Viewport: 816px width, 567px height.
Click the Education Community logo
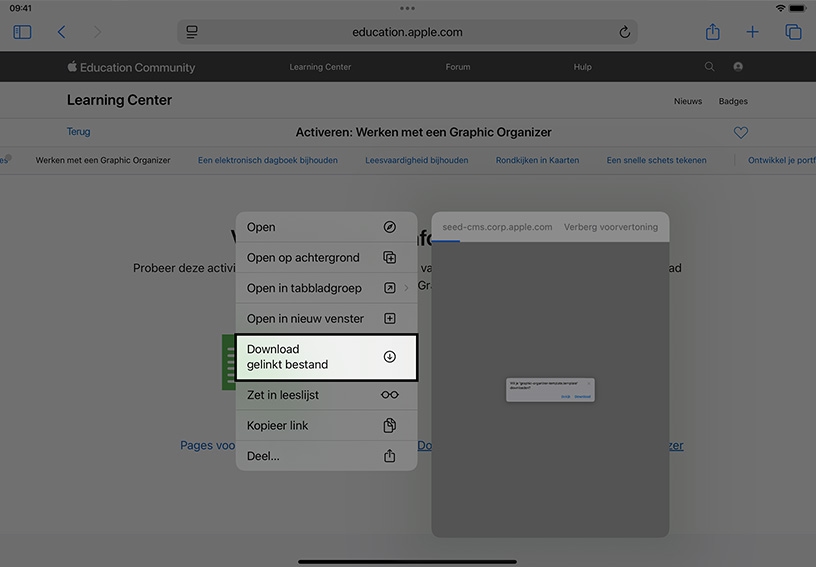[x=131, y=67]
